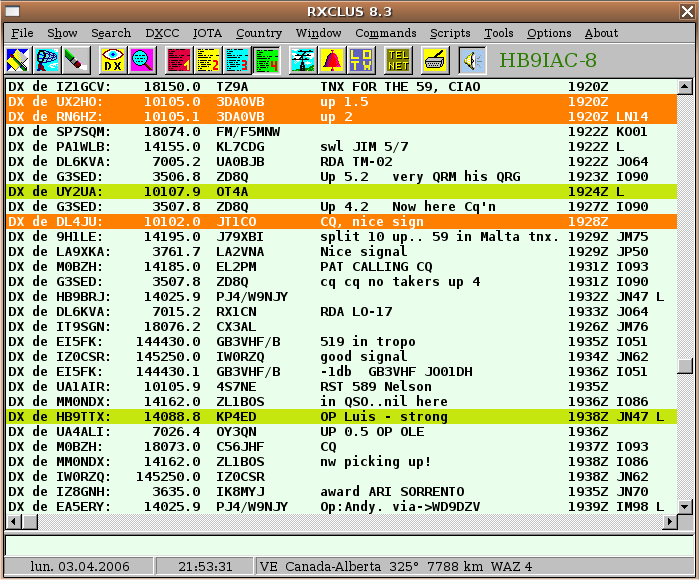The image size is (699, 580).
Task: Click the satellite/flag toolbar icon
Action: (18, 60)
